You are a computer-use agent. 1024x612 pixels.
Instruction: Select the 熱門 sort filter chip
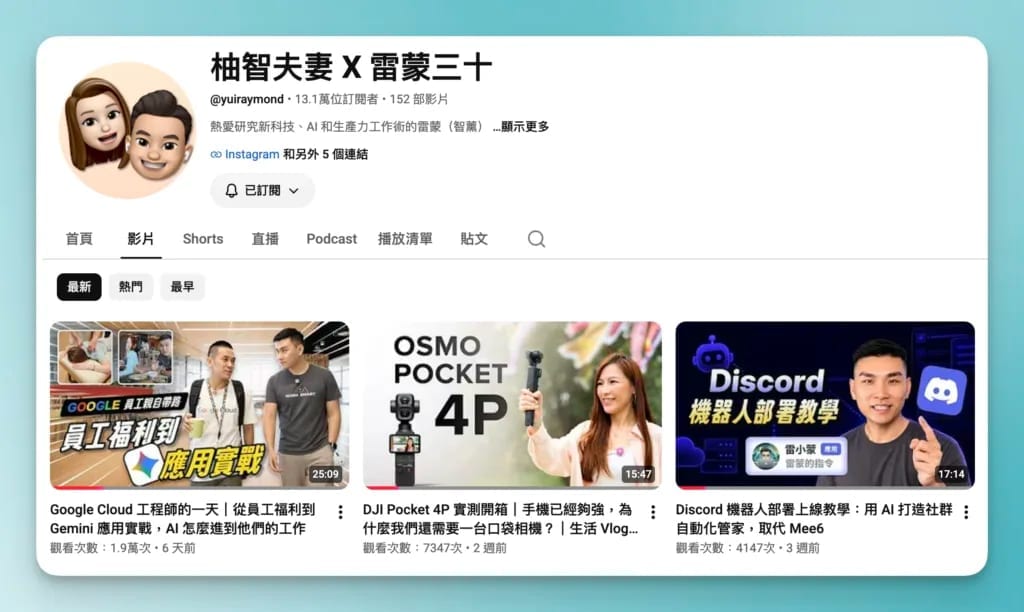click(x=131, y=287)
